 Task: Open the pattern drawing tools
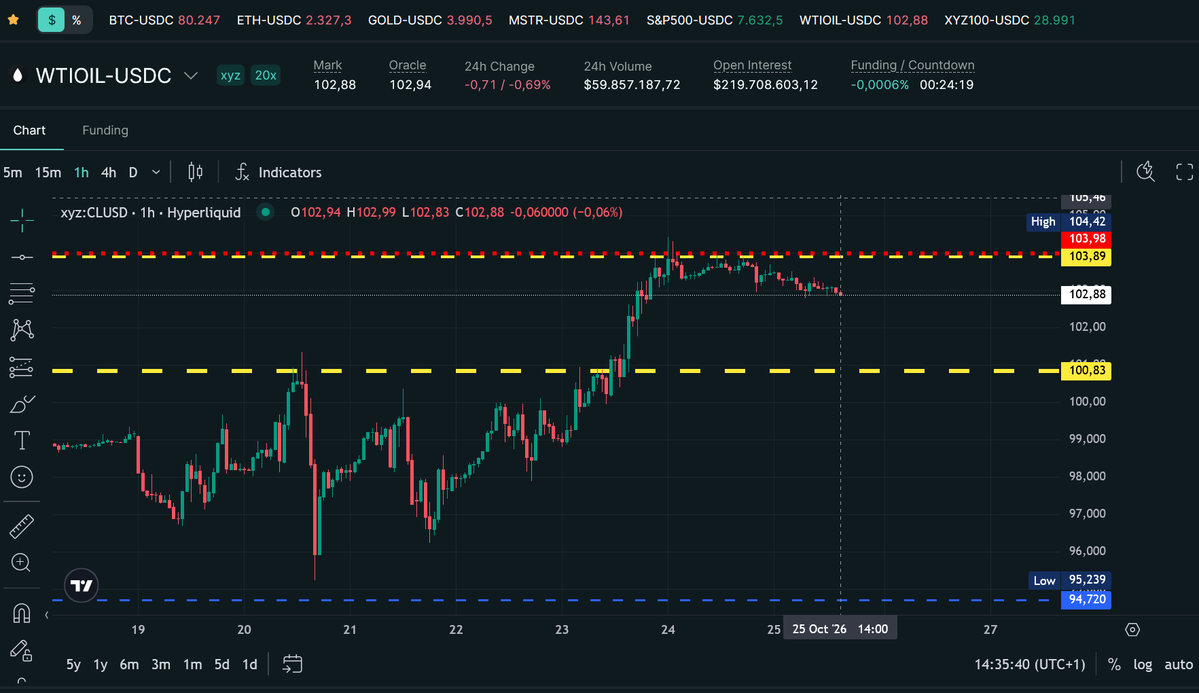point(21,330)
